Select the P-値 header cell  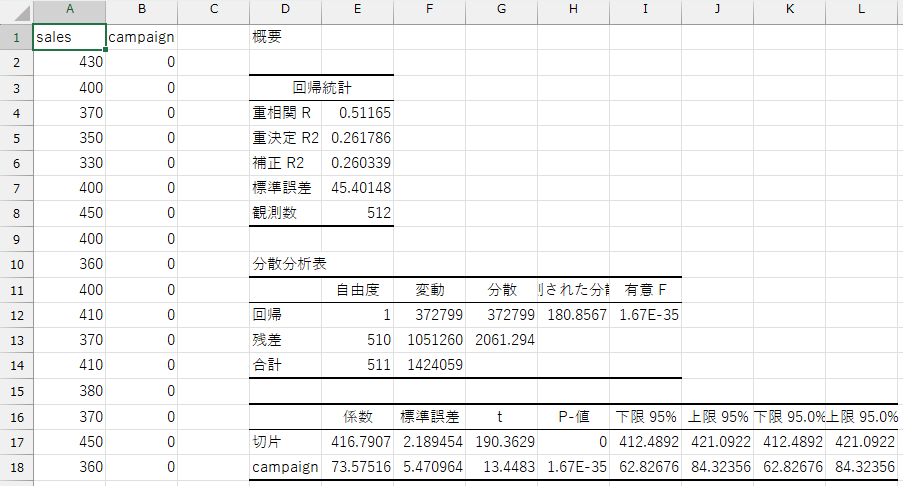tap(573, 415)
